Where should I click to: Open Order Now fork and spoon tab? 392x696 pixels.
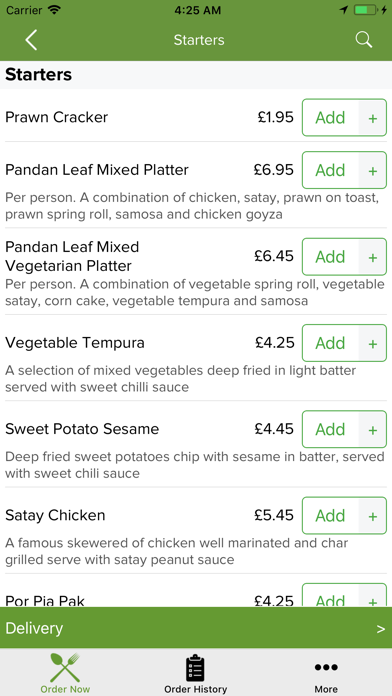(65, 672)
